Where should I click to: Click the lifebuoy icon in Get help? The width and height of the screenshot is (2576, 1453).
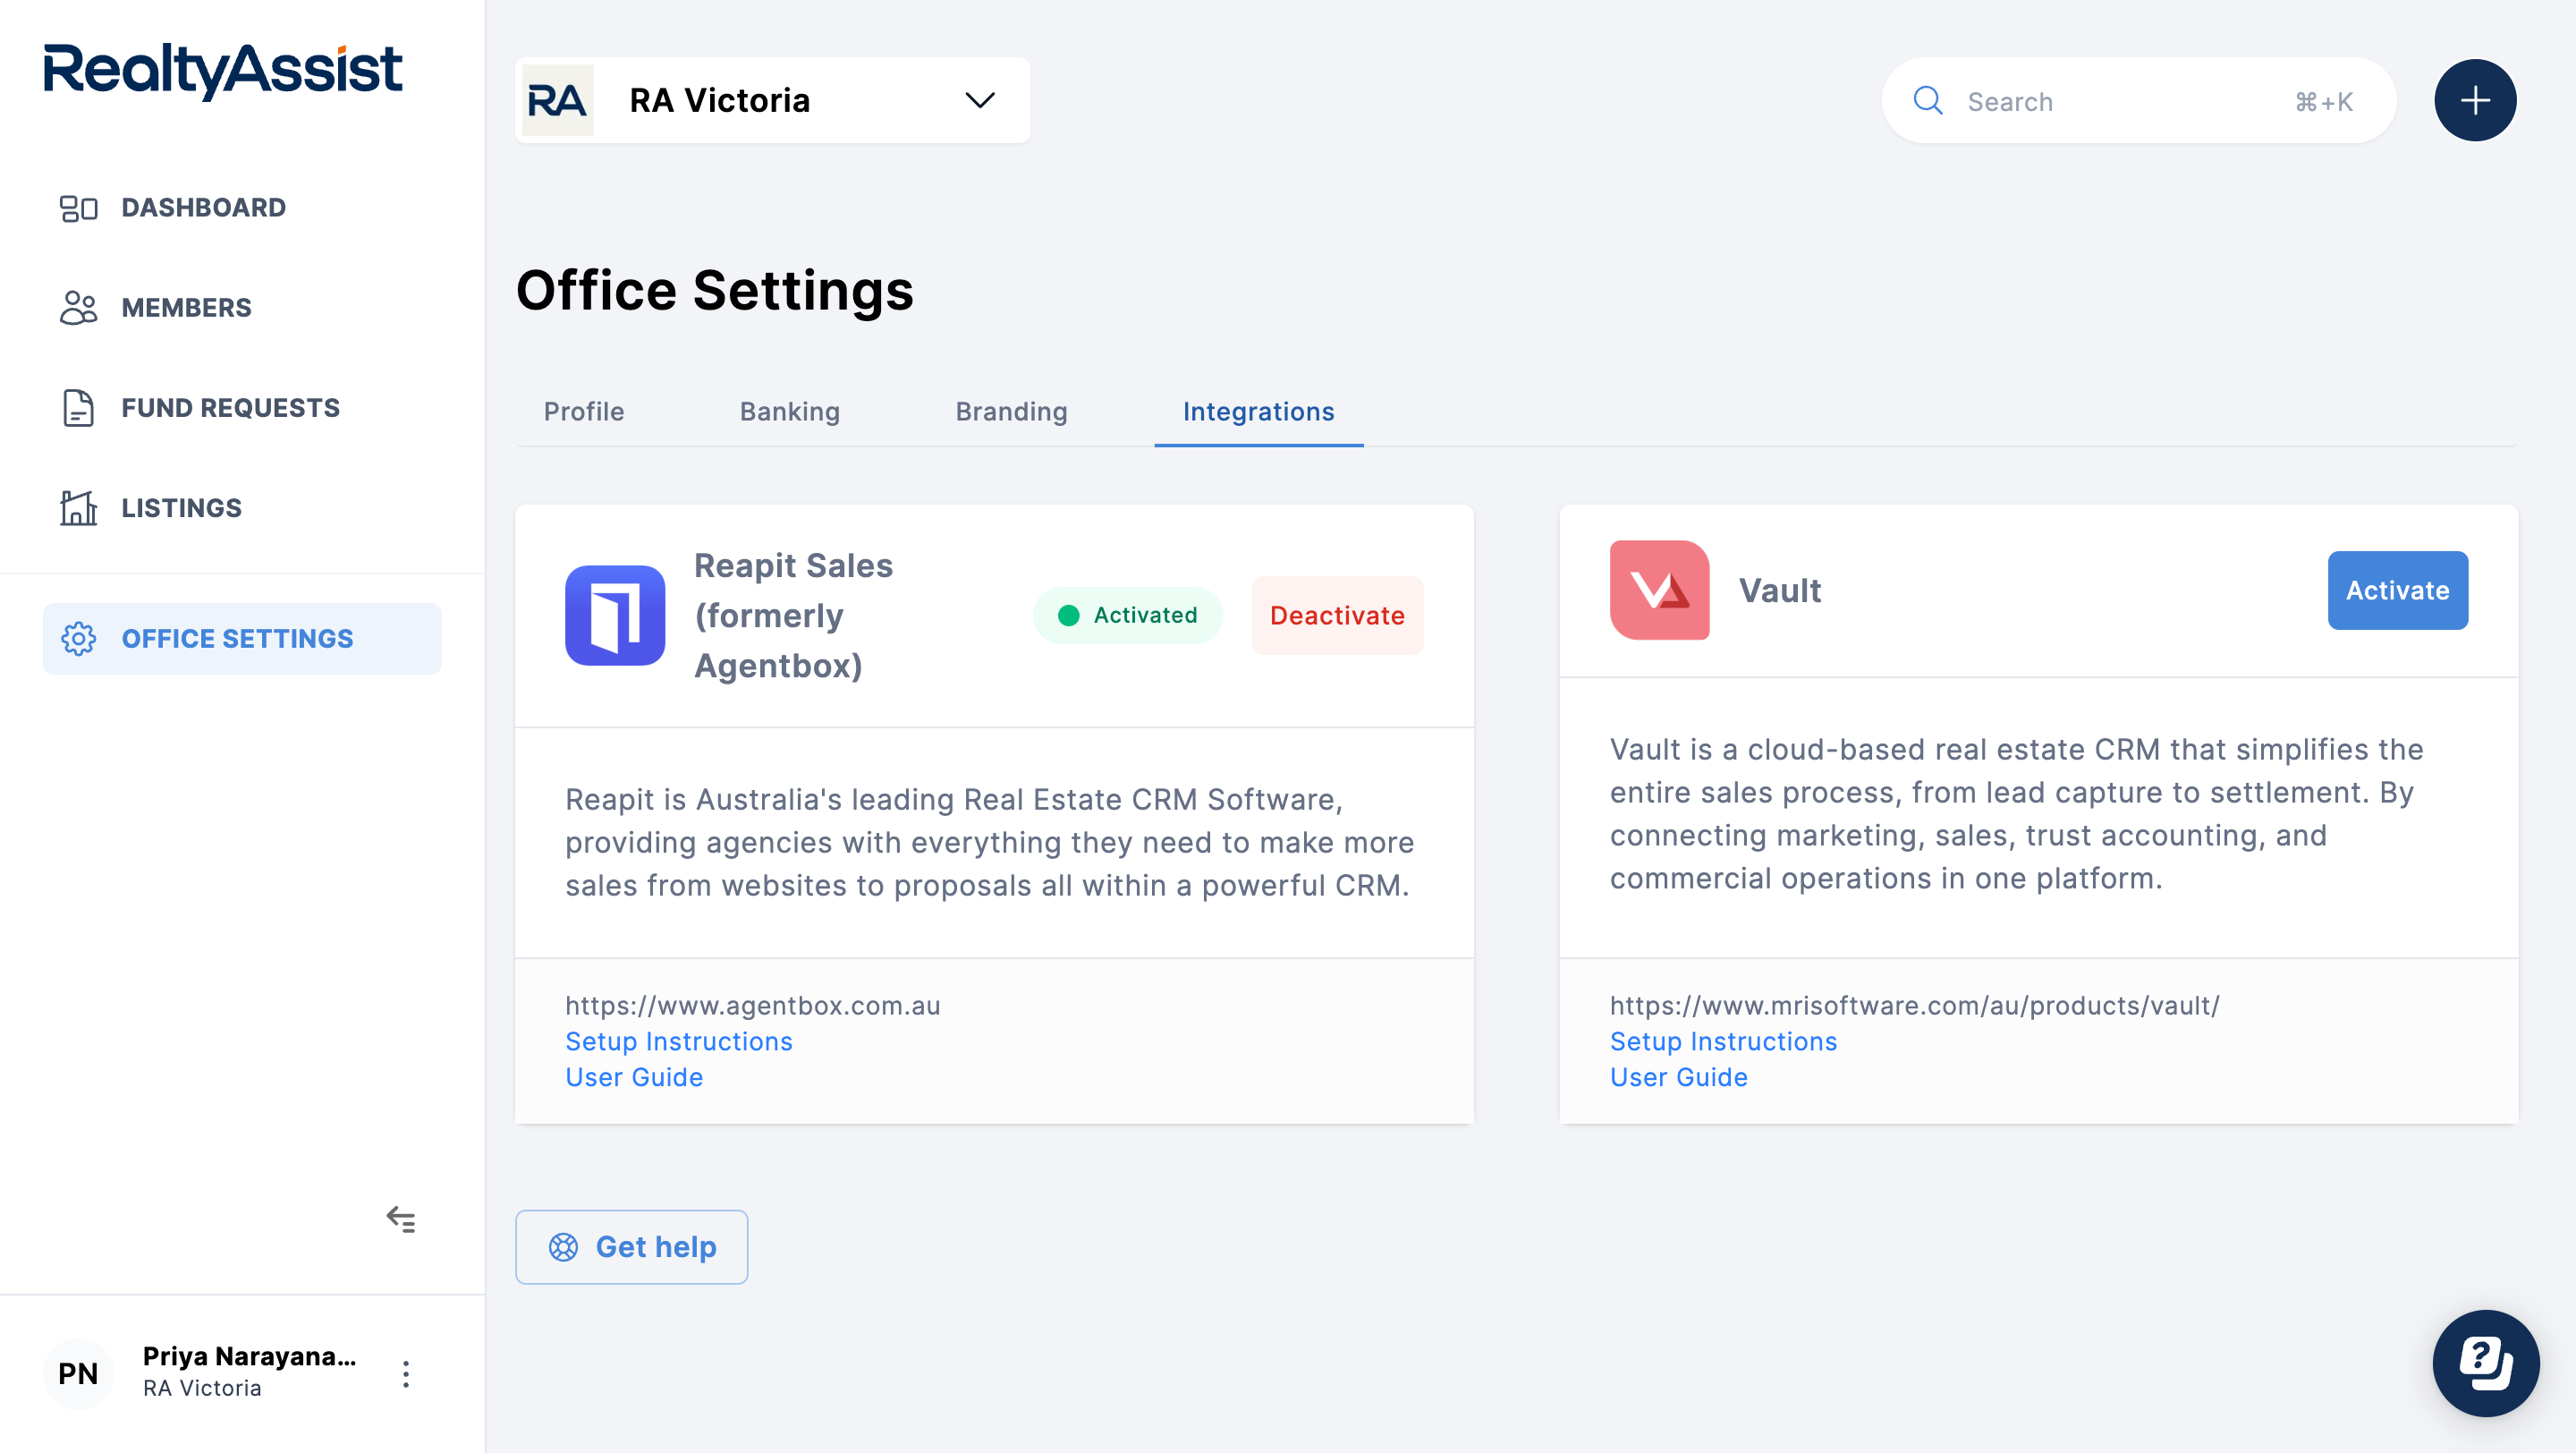coord(564,1247)
